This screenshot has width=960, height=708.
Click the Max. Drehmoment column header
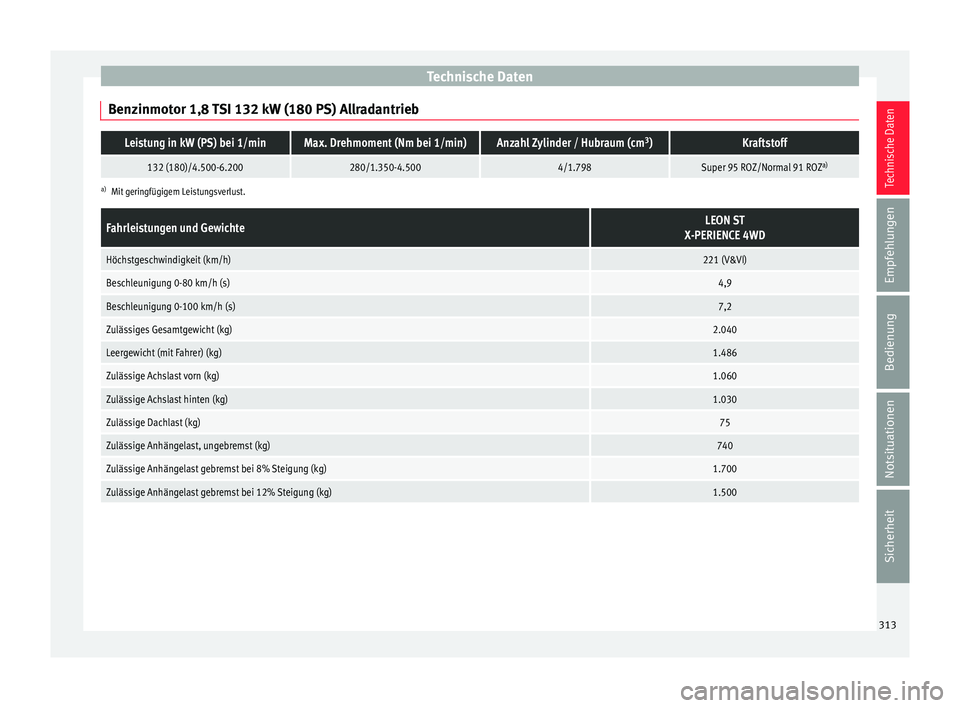click(385, 143)
